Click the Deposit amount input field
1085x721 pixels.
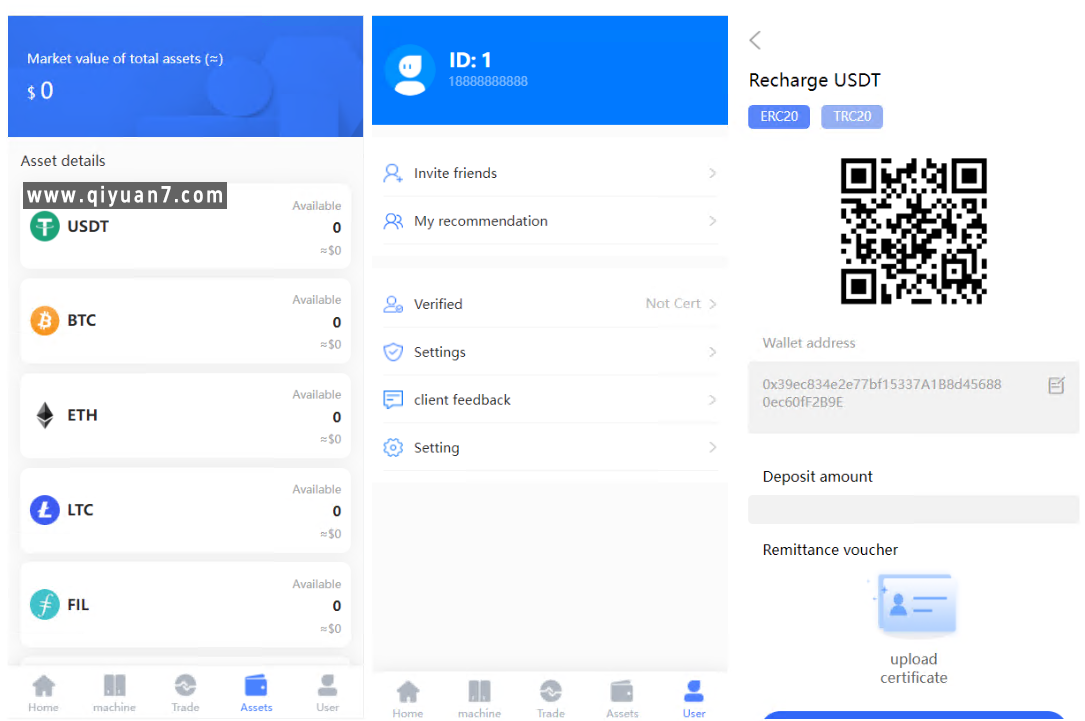coord(913,510)
